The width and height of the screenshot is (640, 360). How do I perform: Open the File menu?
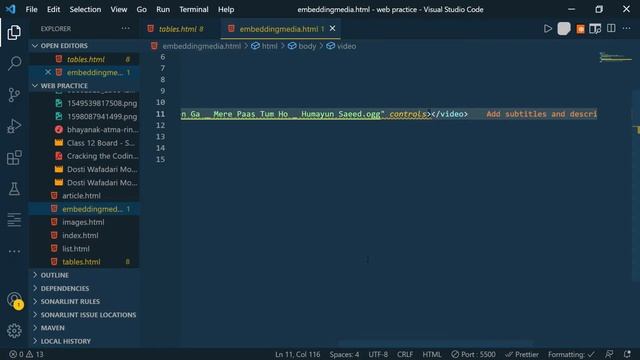[x=31, y=9]
